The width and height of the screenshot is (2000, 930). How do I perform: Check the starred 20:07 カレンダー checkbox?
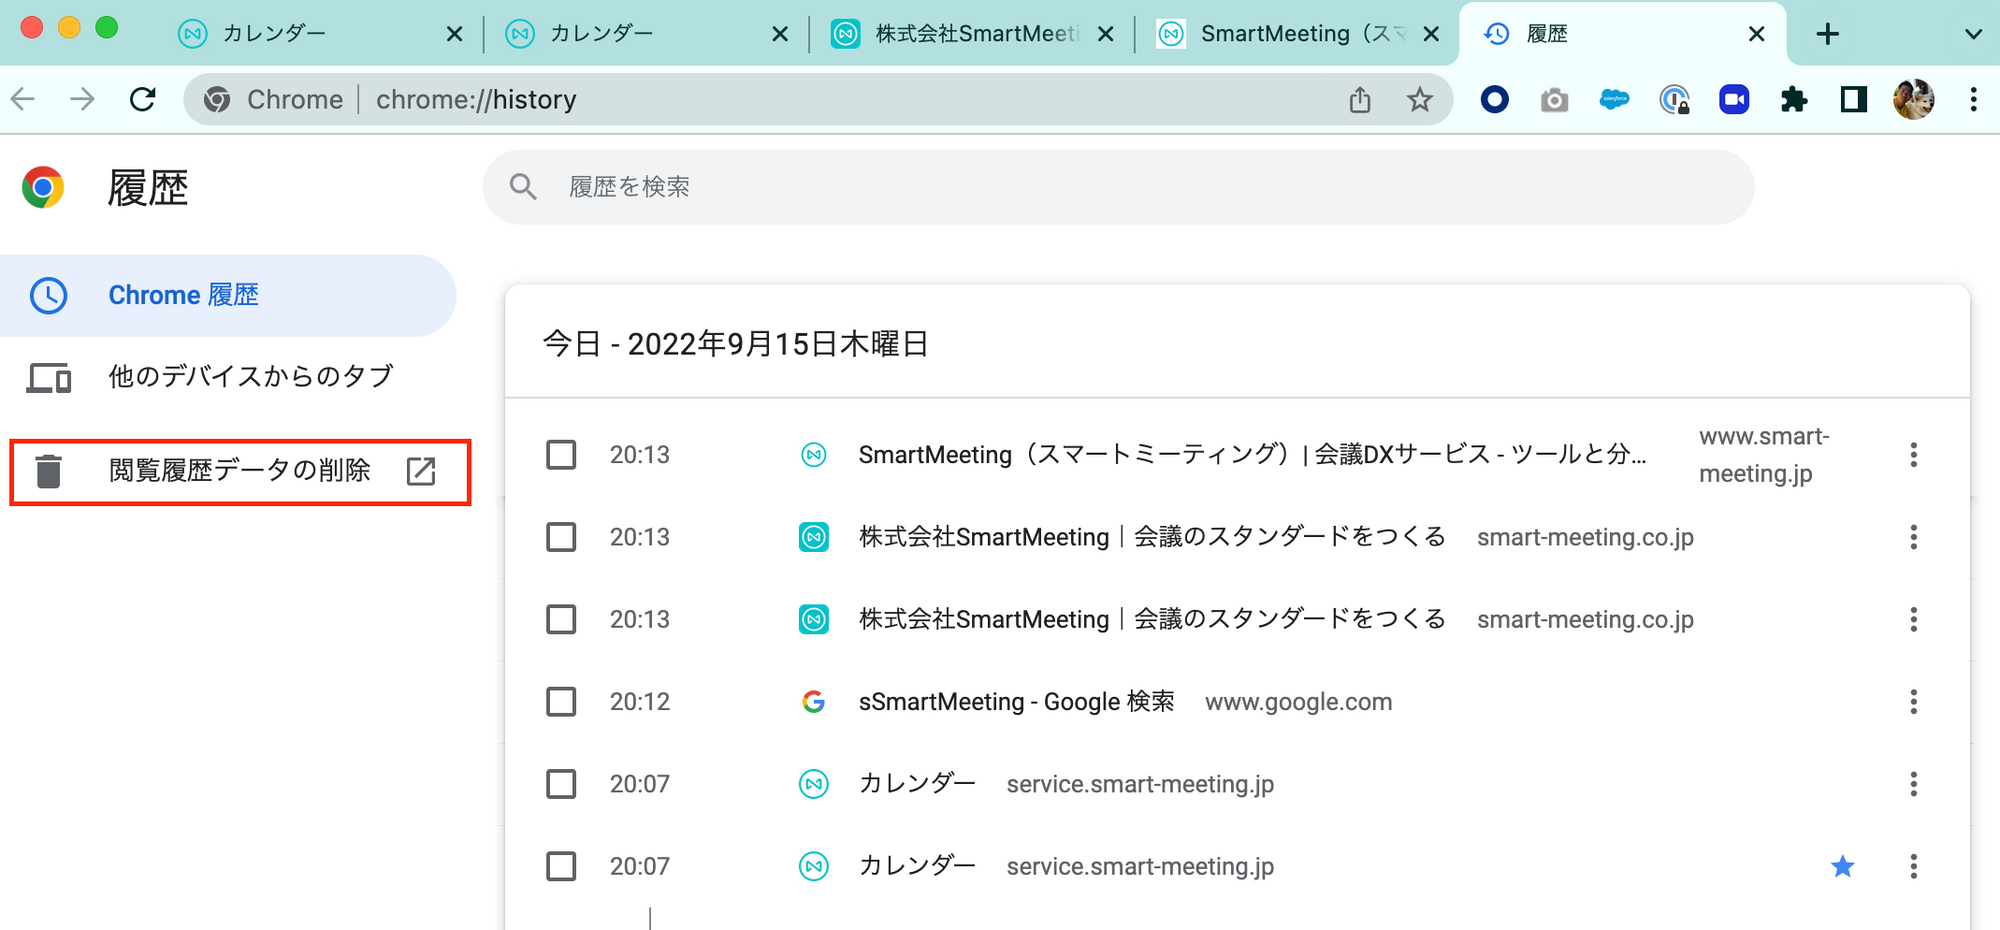point(561,866)
